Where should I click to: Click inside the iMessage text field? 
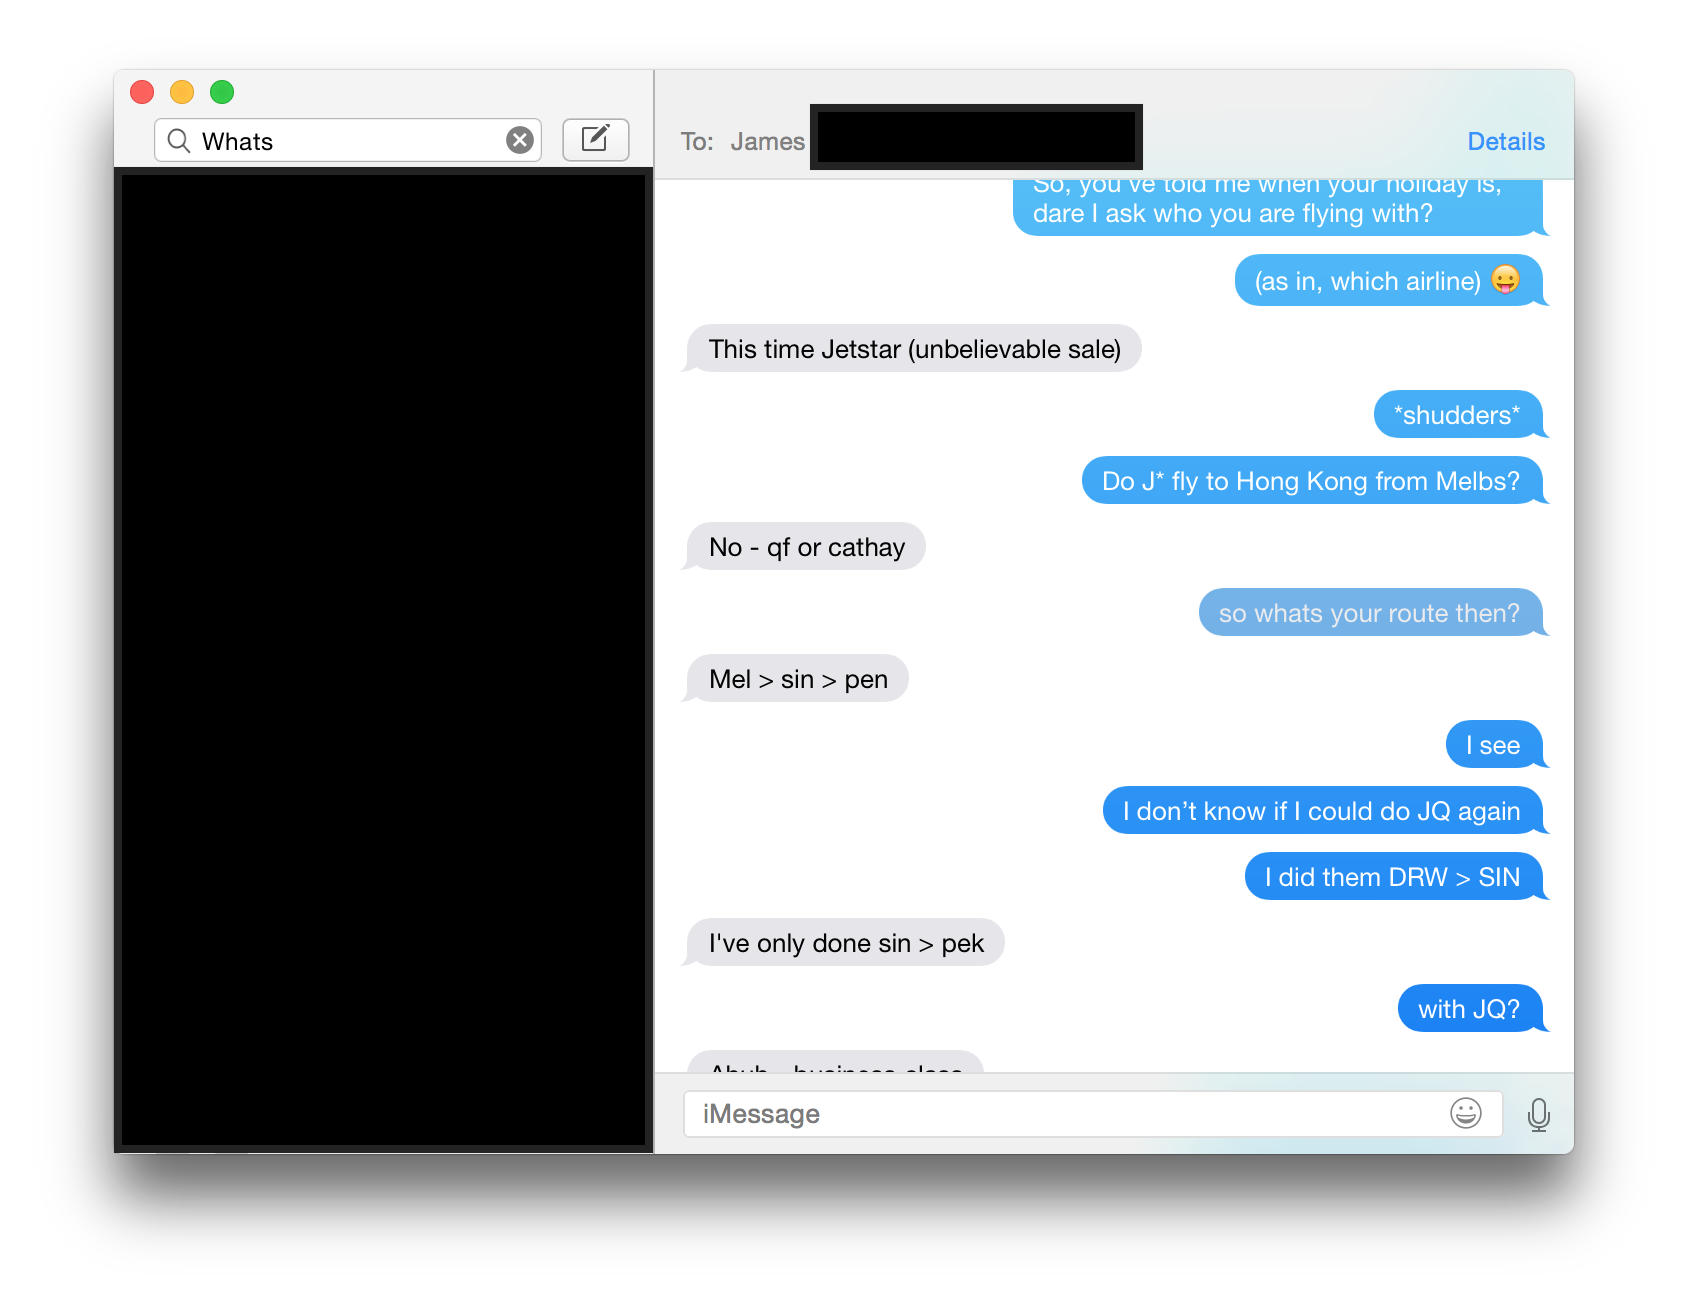click(1093, 1114)
